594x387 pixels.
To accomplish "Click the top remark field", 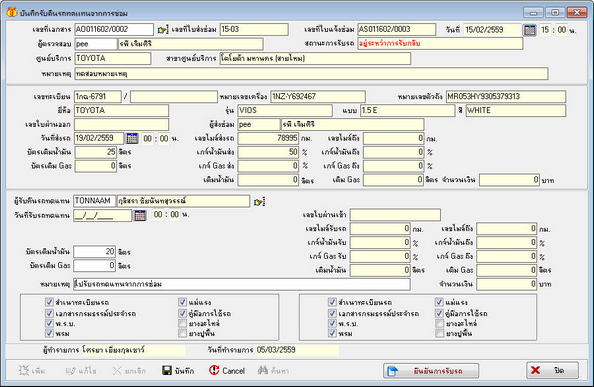I will tap(311, 73).
